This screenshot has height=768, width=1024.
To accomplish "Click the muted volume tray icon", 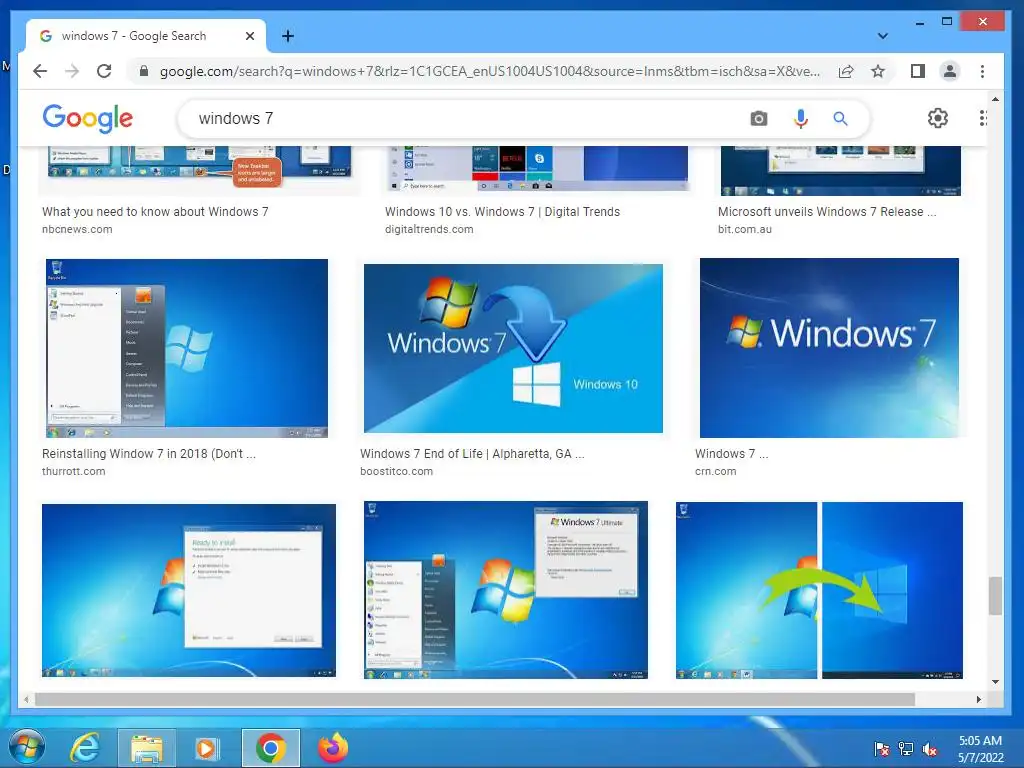I will pos(930,748).
